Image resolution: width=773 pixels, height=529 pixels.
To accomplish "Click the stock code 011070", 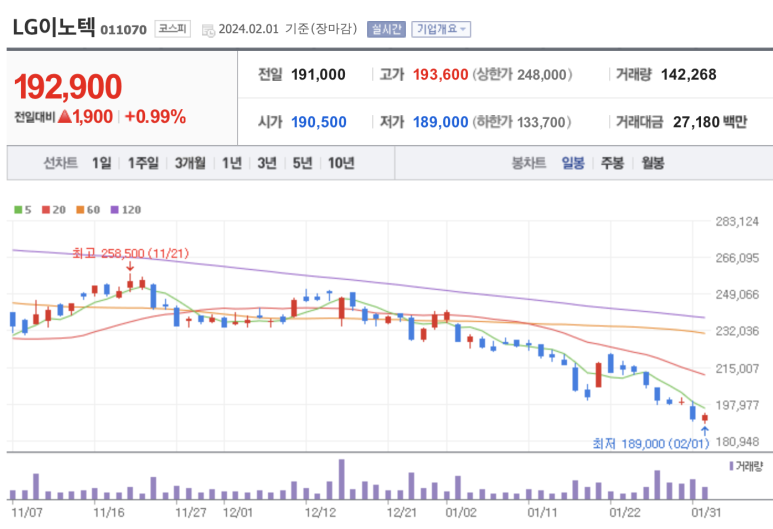I will pos(123,30).
